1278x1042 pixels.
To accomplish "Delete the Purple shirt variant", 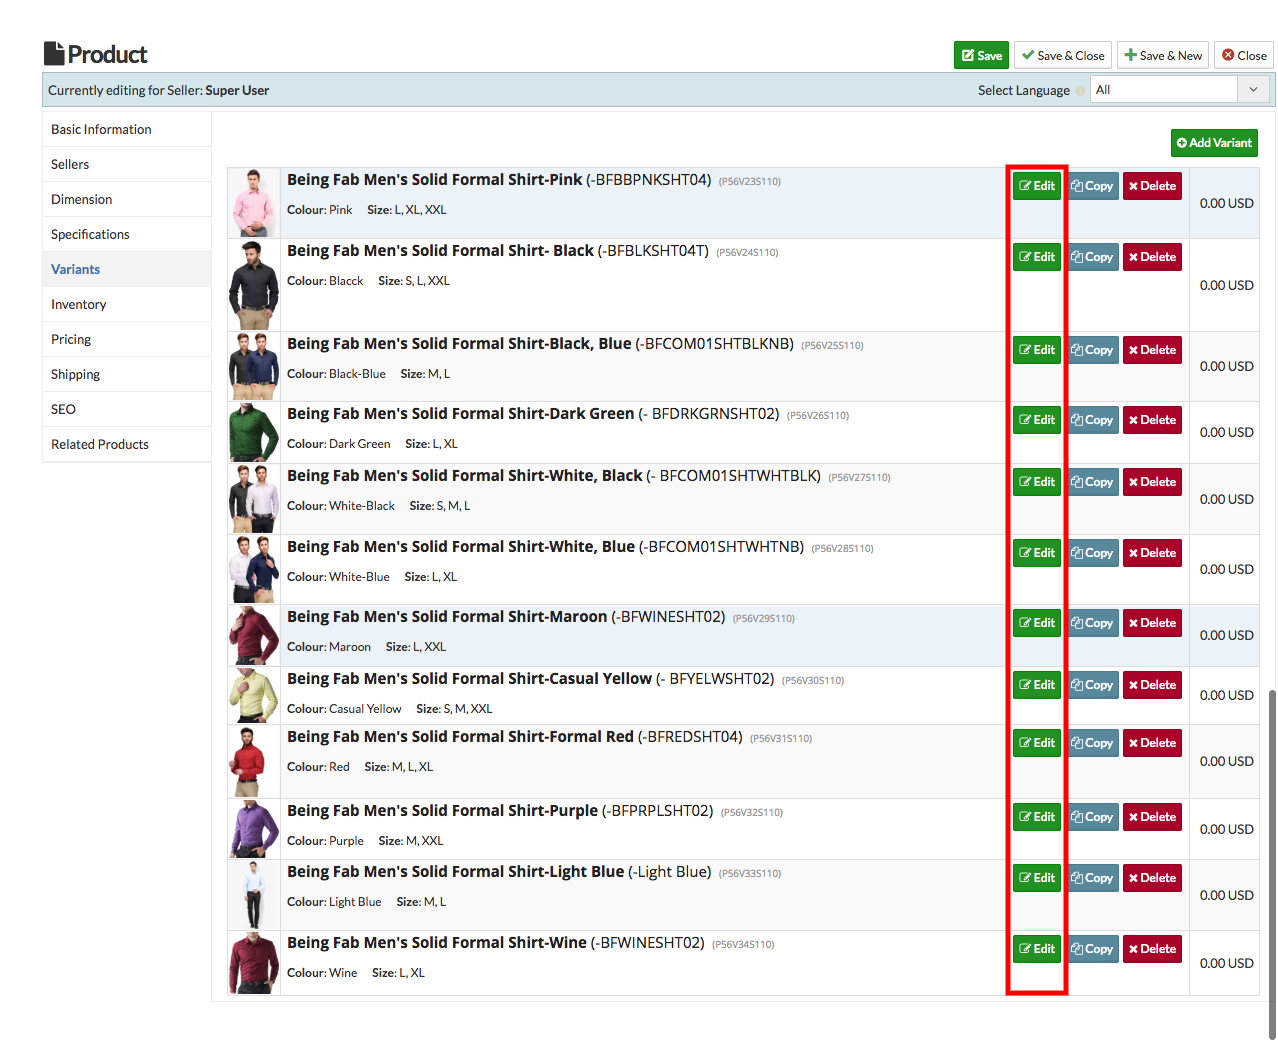I will coord(1152,817).
